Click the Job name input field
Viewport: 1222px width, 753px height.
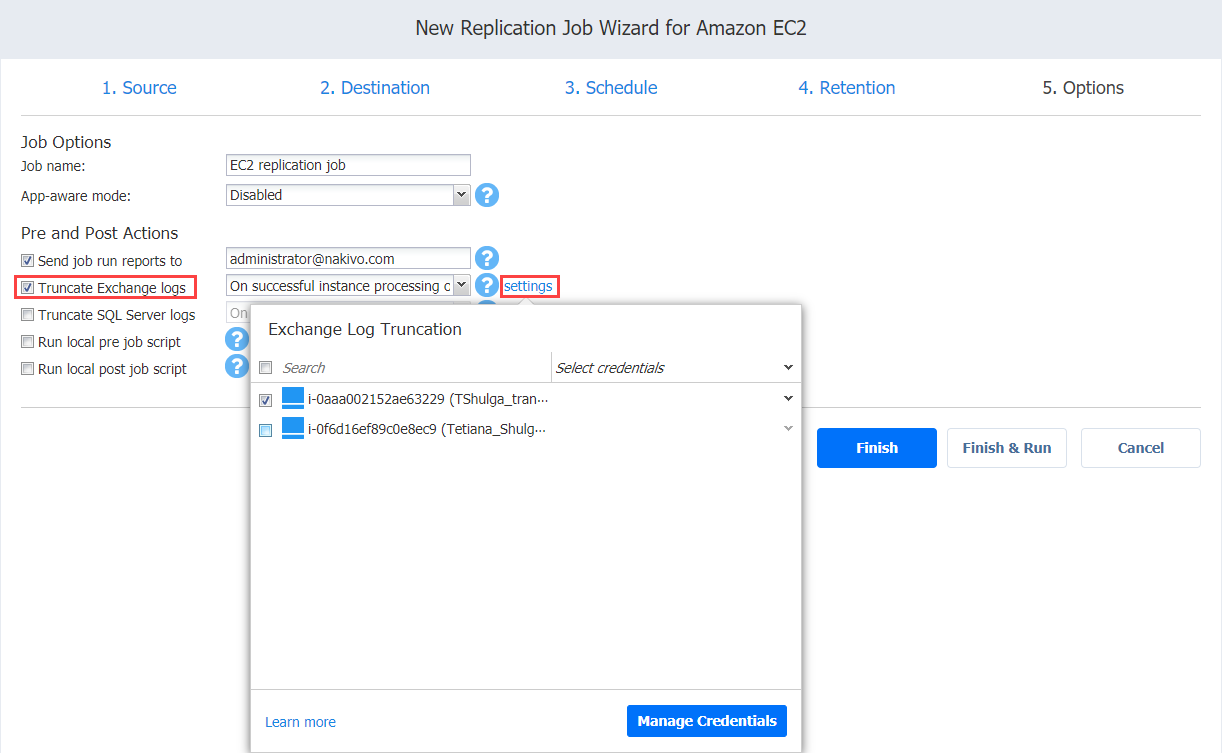tap(349, 165)
